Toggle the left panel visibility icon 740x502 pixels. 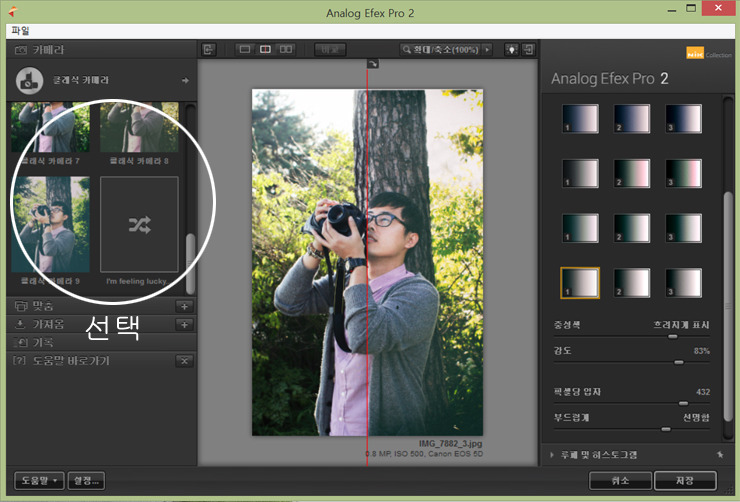point(209,50)
